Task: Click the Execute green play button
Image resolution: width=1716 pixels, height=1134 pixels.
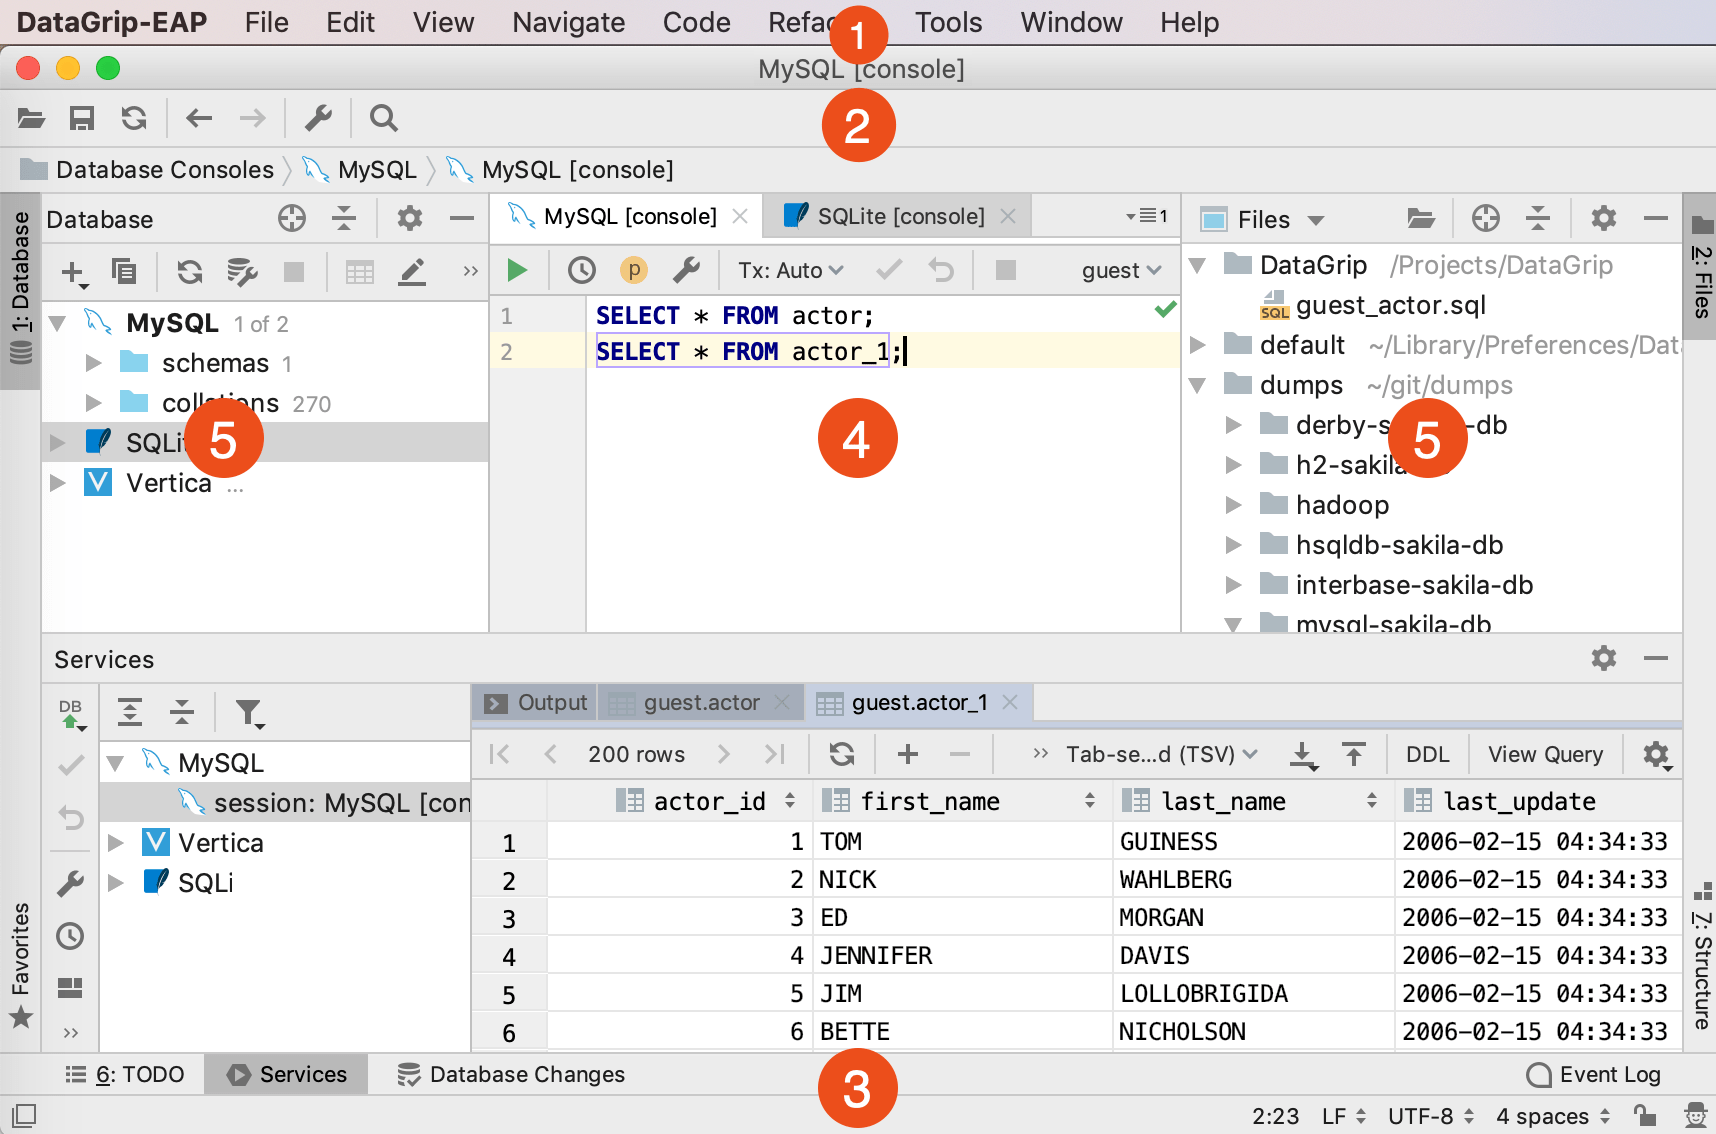Action: click(x=517, y=270)
